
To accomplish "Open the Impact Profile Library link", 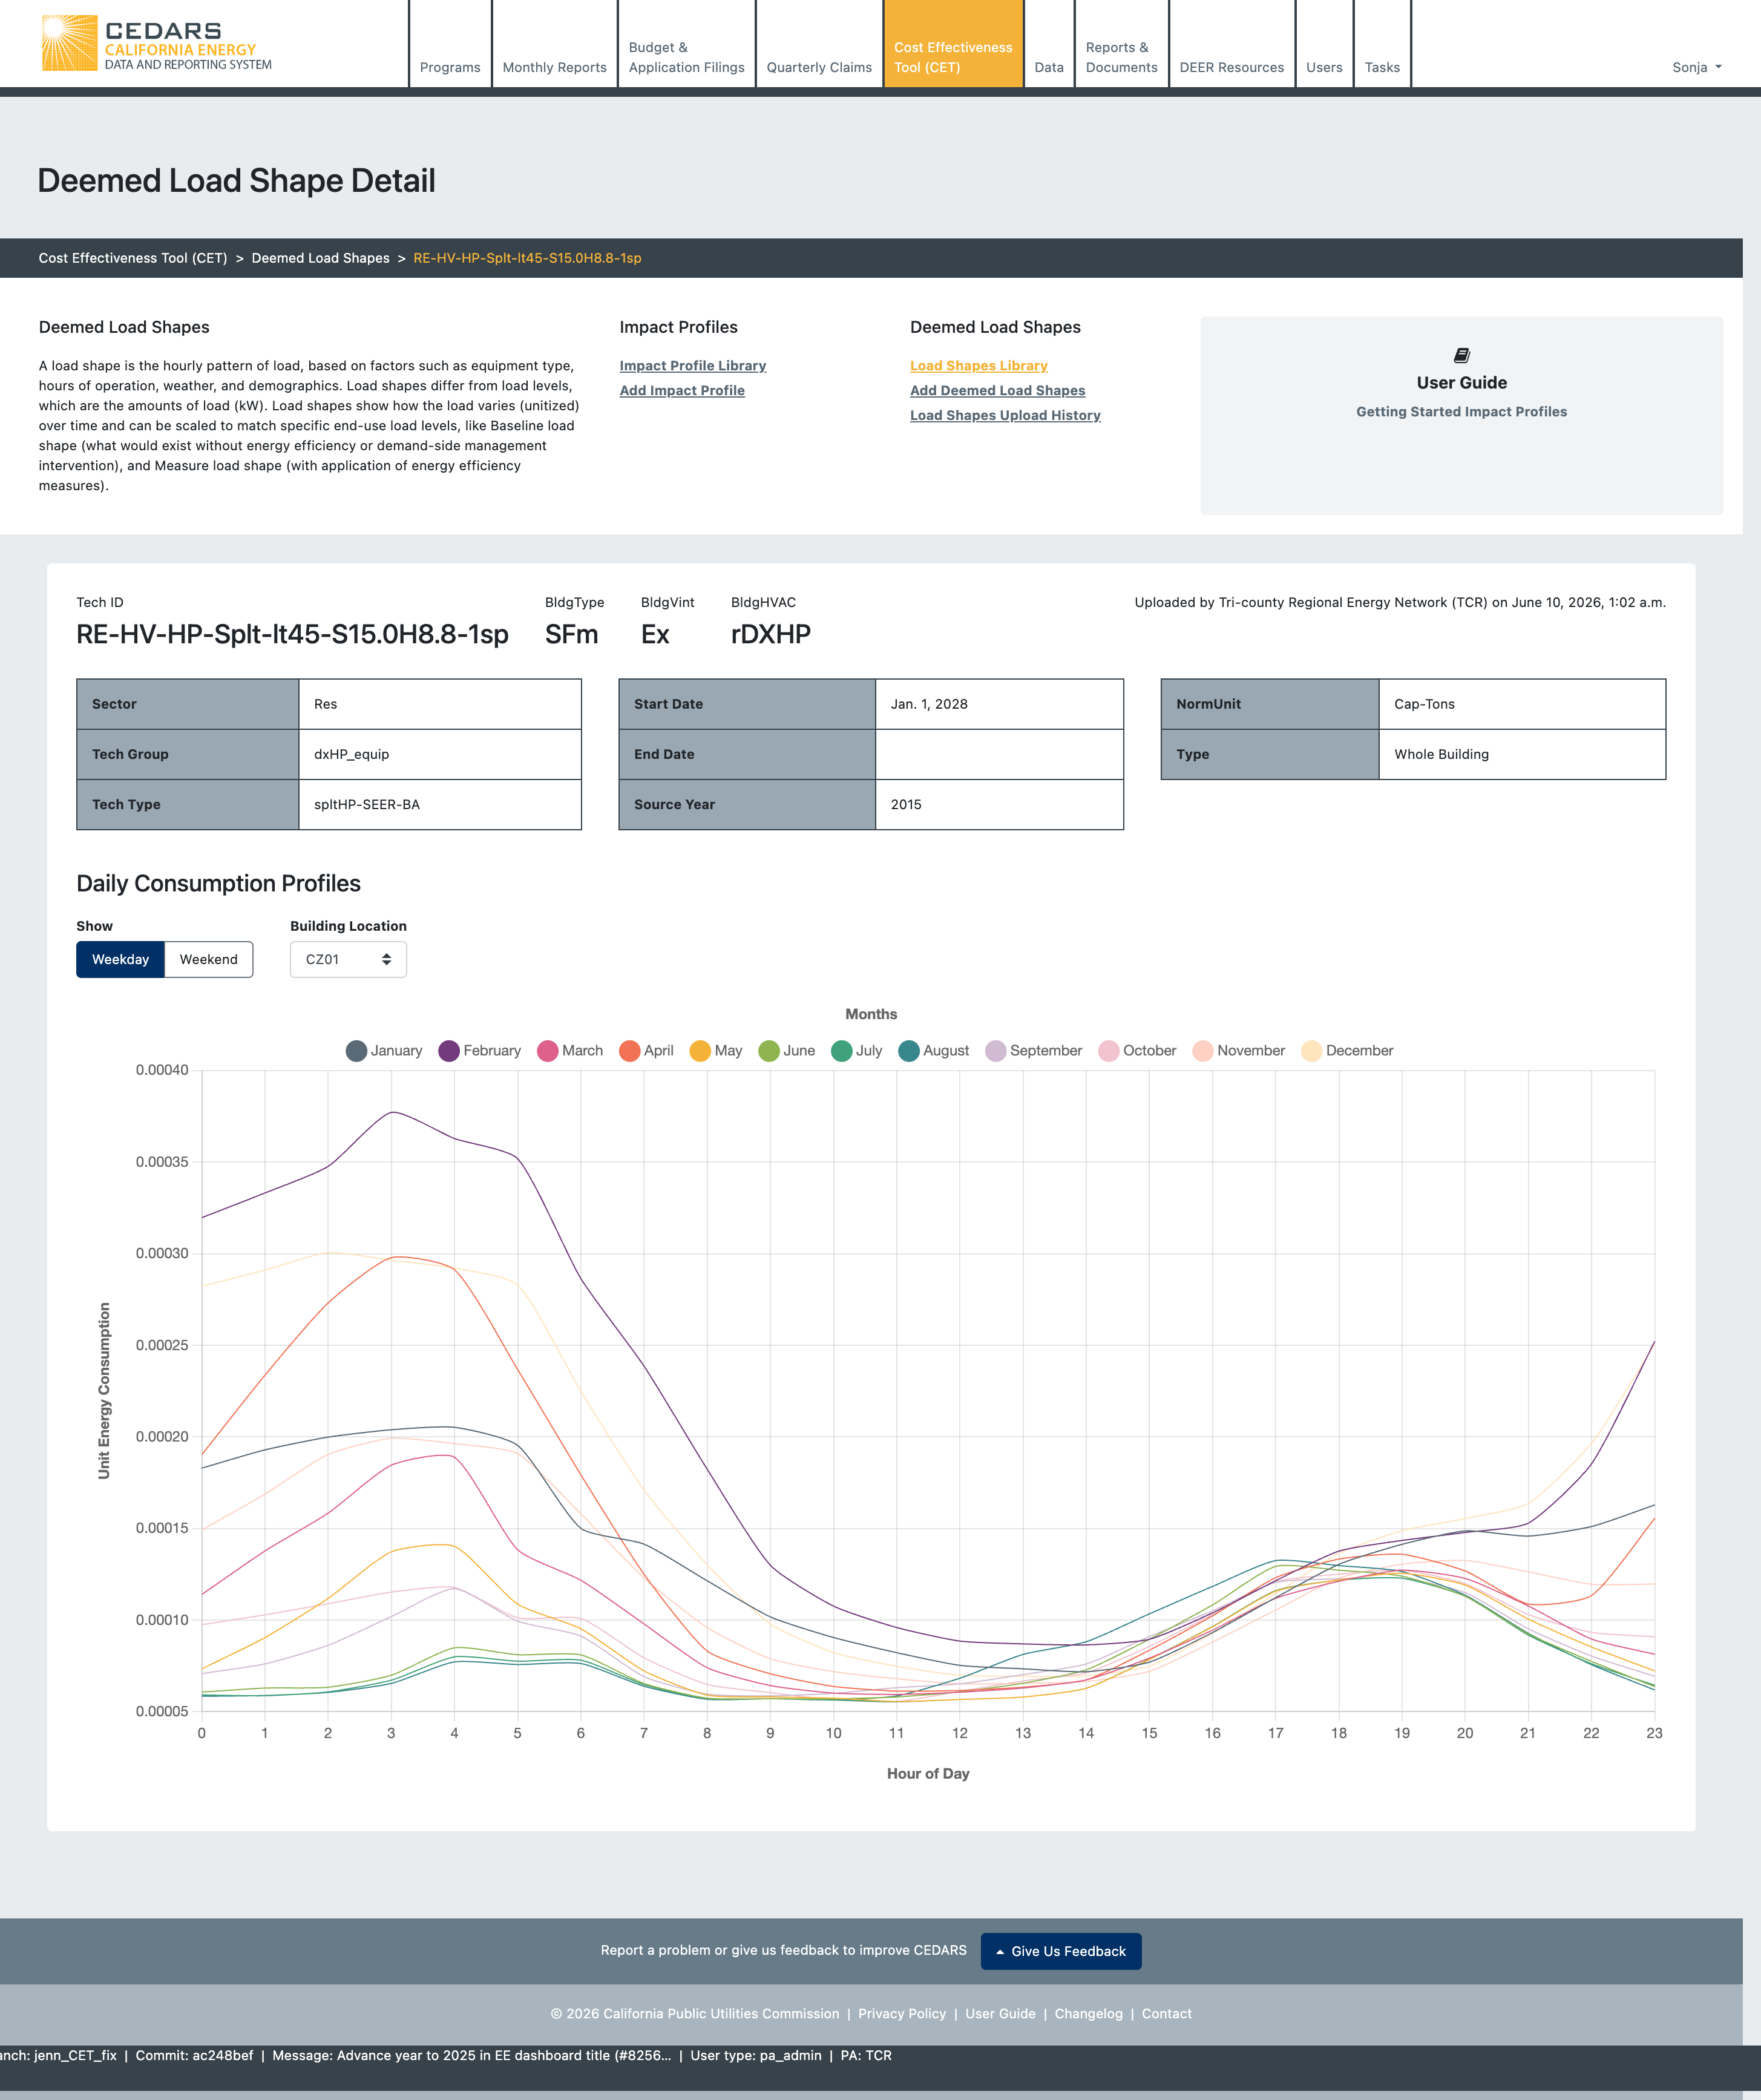I will tap(693, 366).
